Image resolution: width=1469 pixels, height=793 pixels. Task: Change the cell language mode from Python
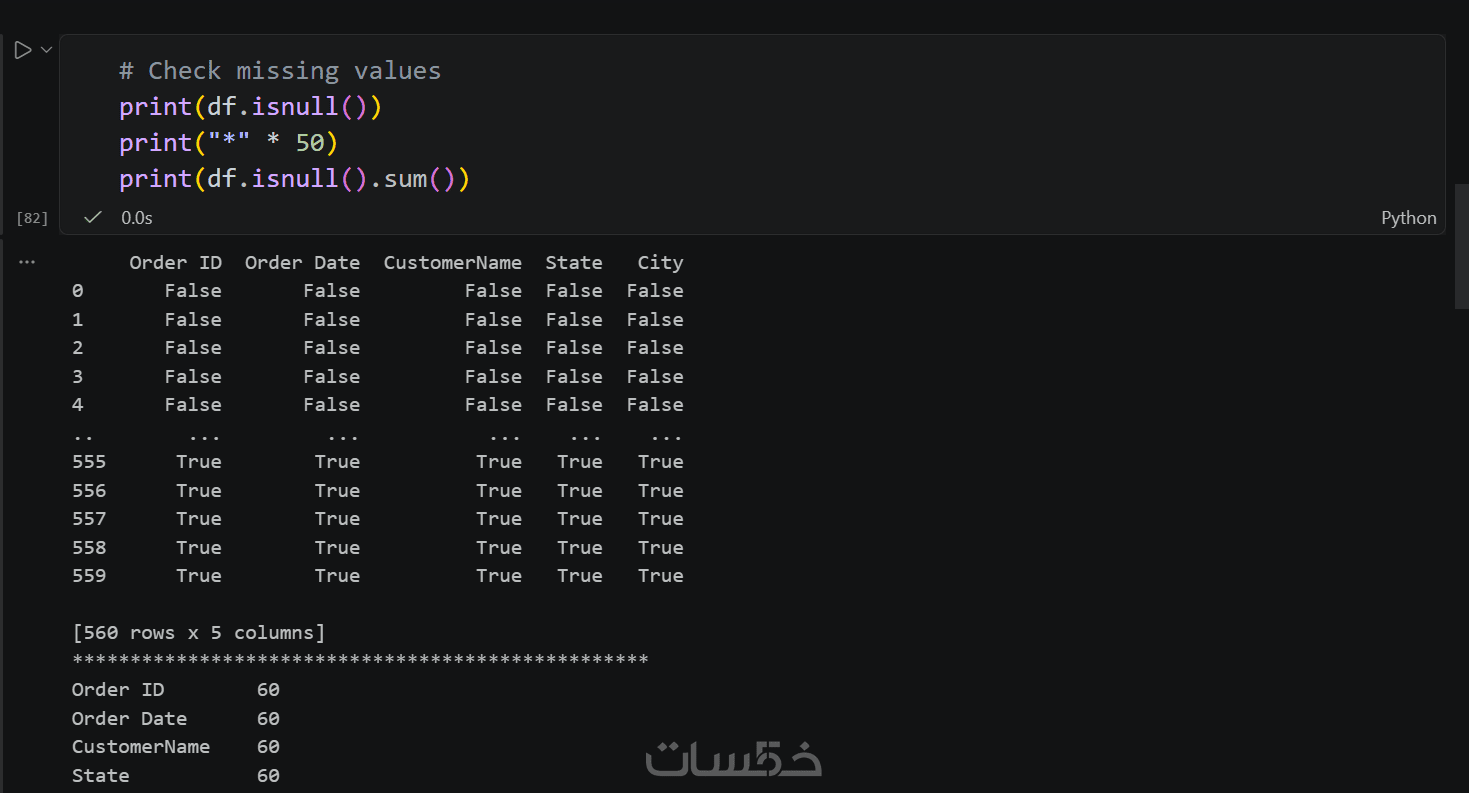1408,218
